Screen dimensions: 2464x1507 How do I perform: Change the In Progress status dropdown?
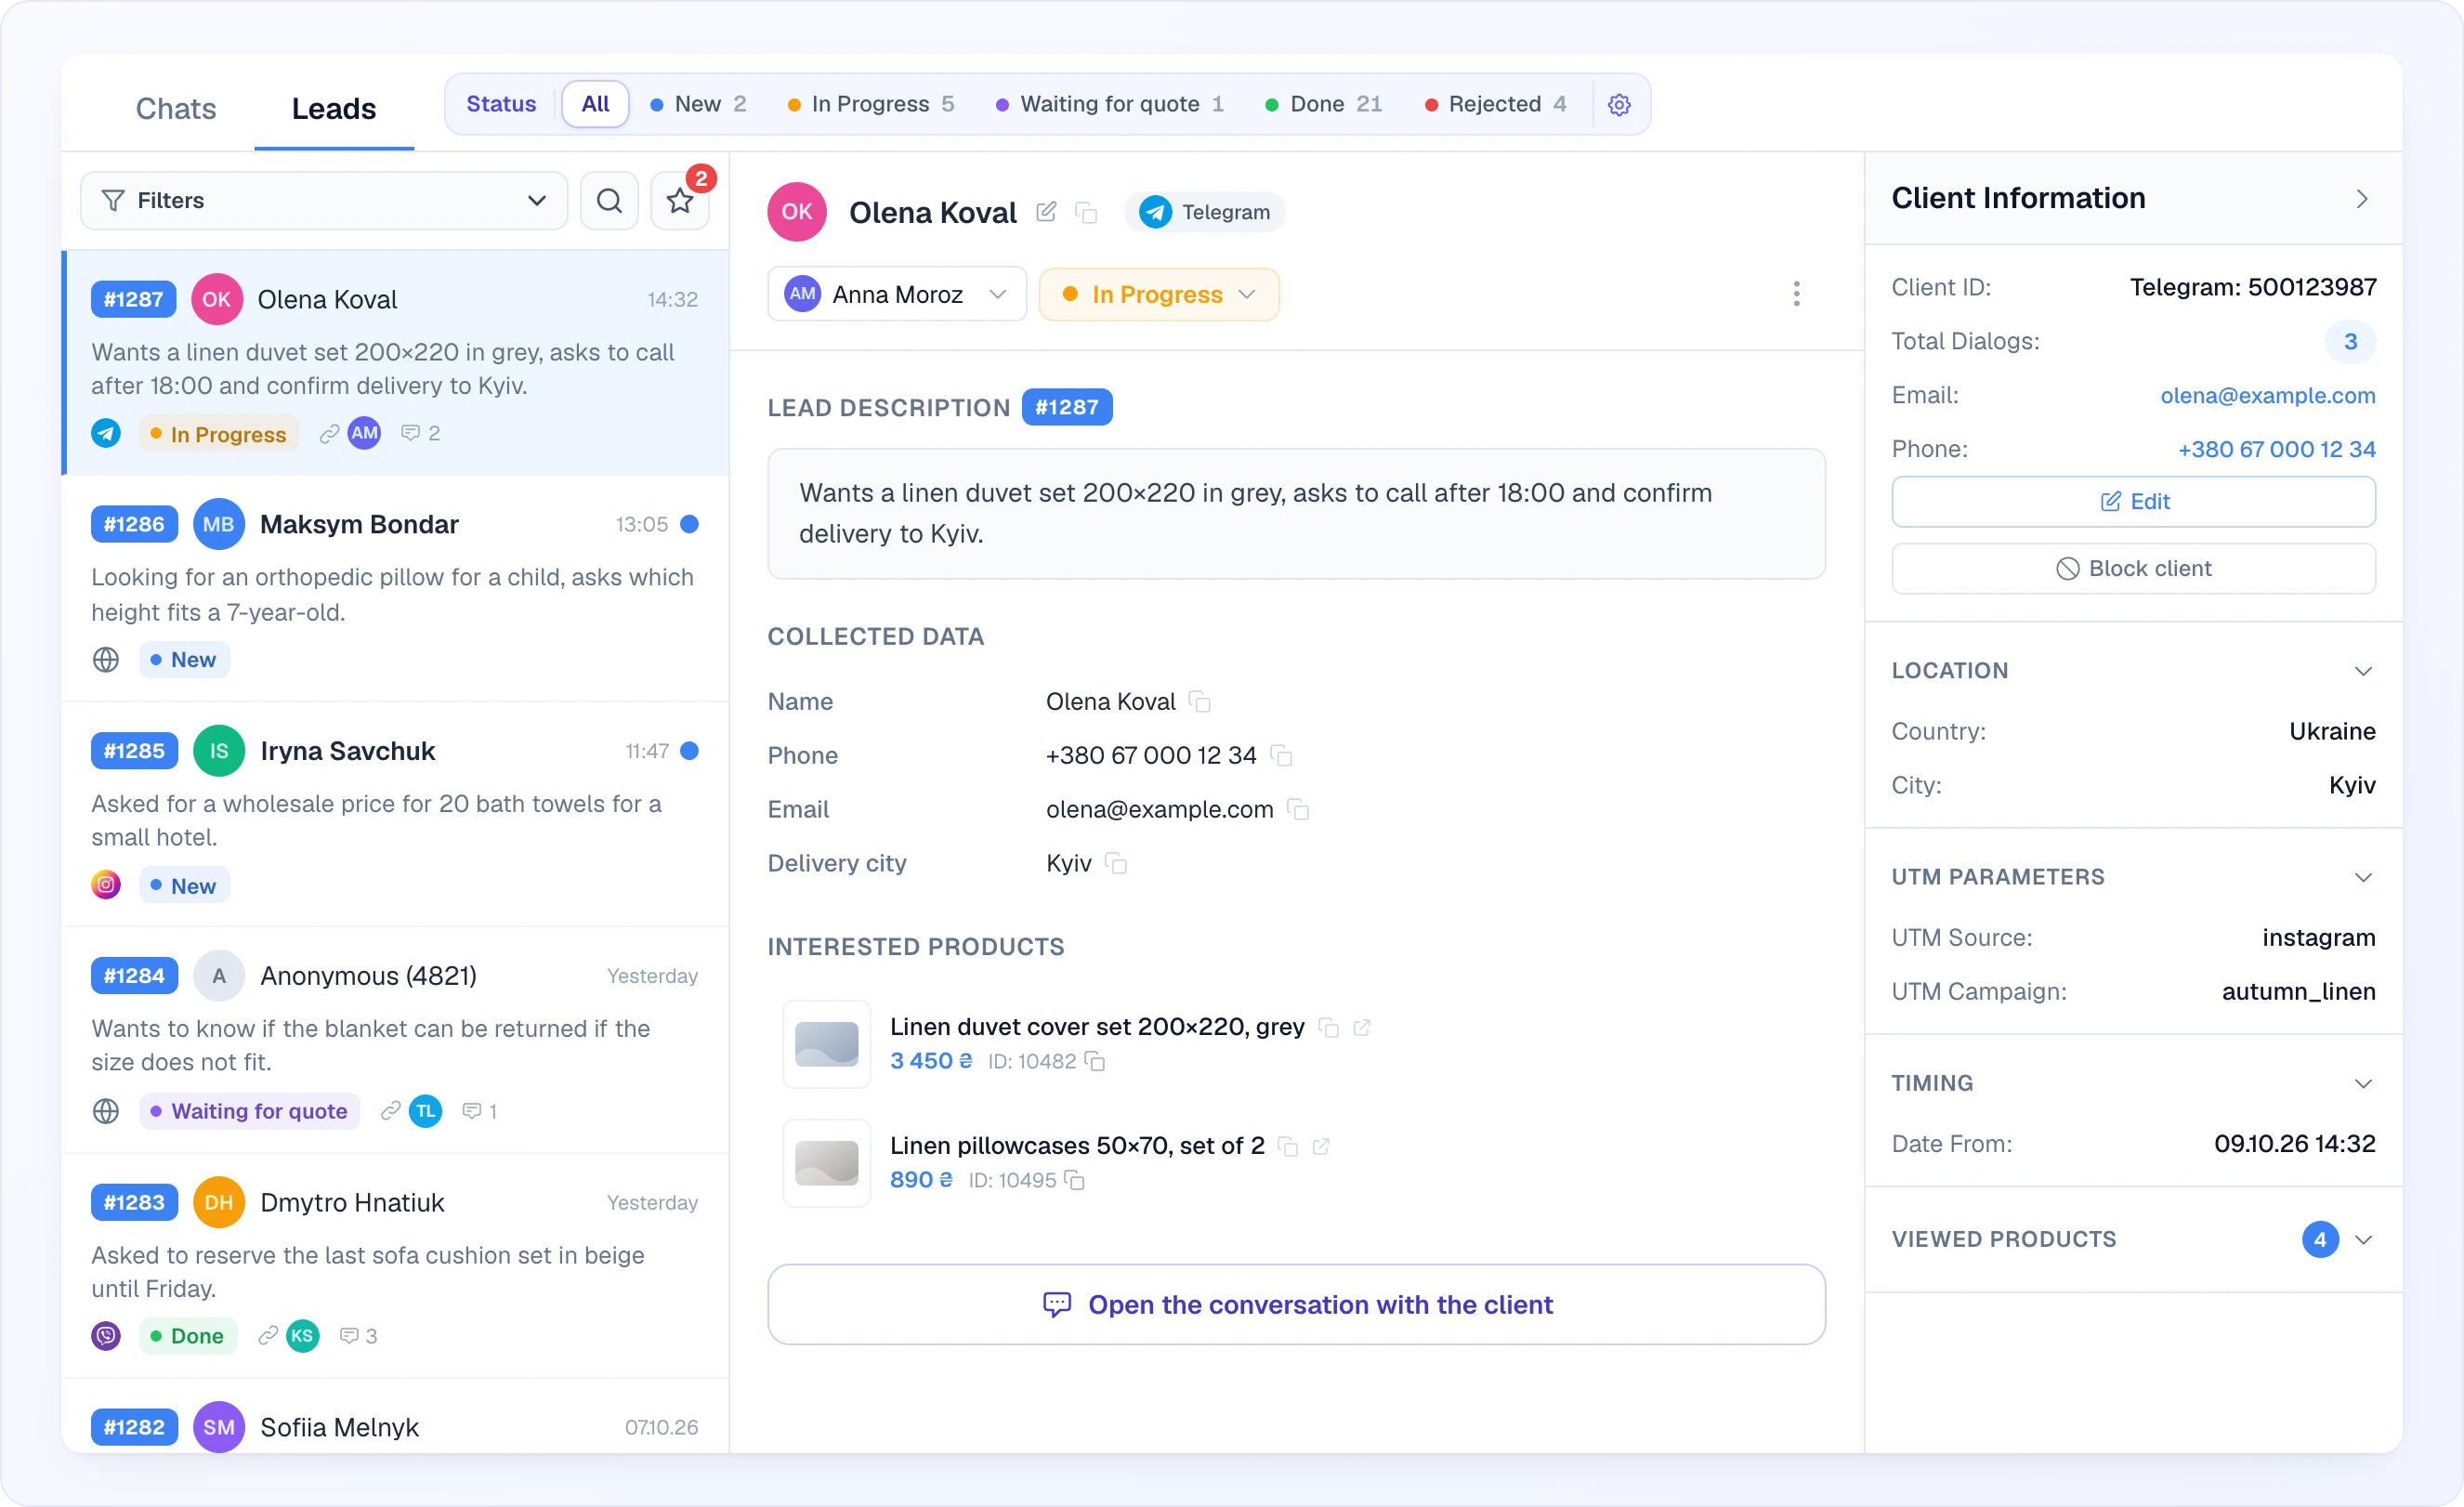(1159, 294)
